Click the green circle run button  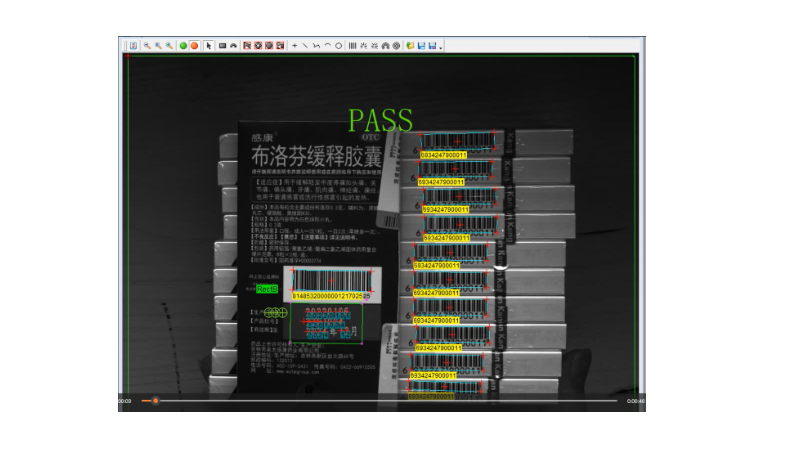pyautogui.click(x=183, y=46)
